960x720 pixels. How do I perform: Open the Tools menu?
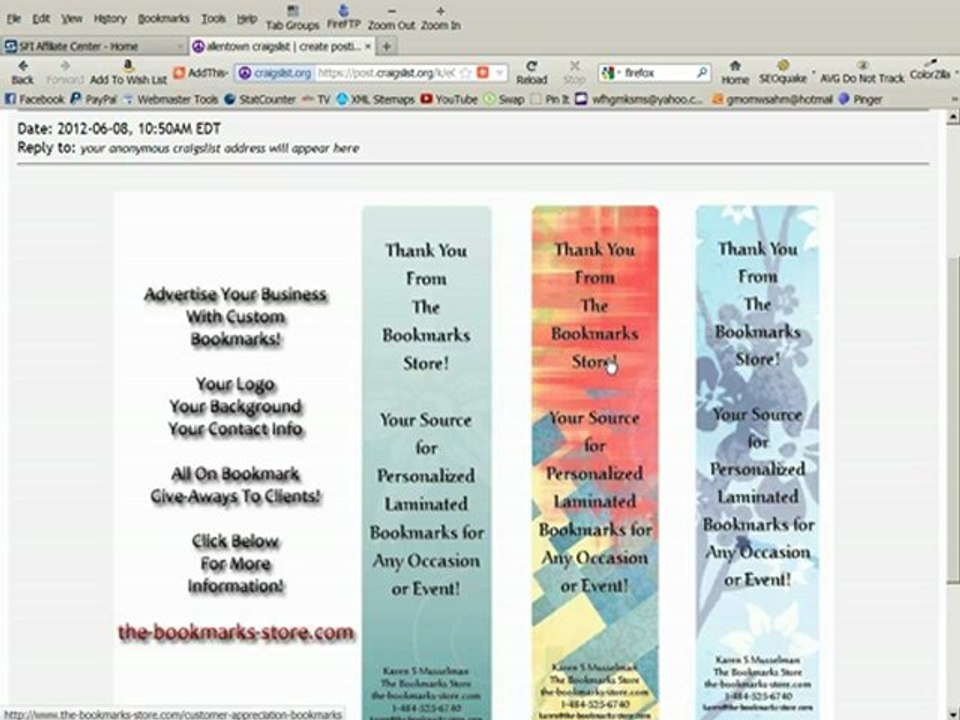coord(214,19)
